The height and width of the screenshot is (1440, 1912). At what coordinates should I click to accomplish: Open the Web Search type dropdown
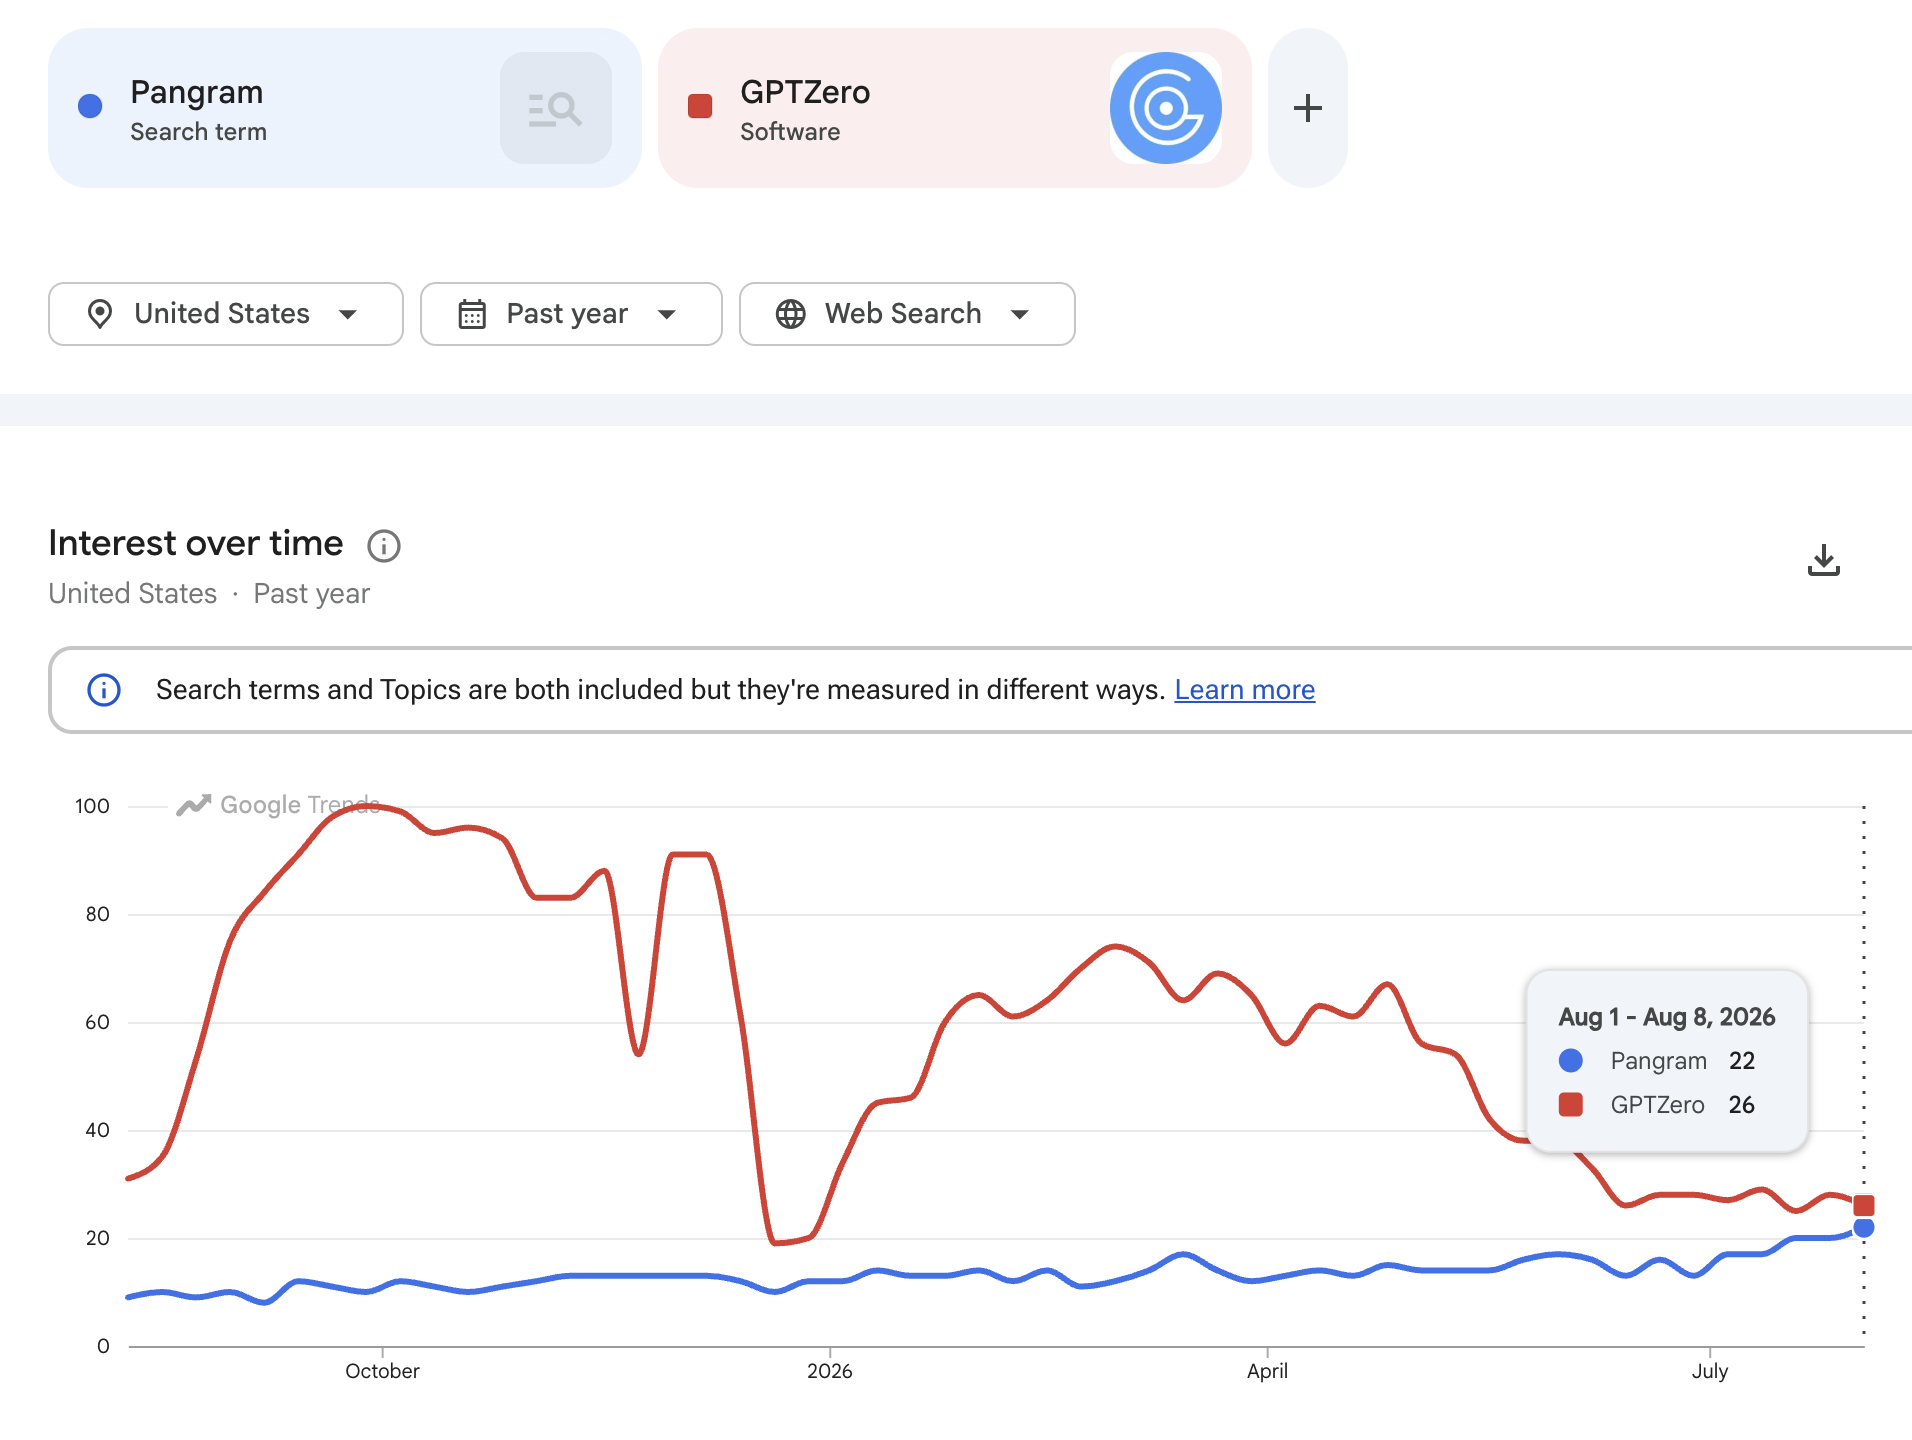tap(907, 314)
